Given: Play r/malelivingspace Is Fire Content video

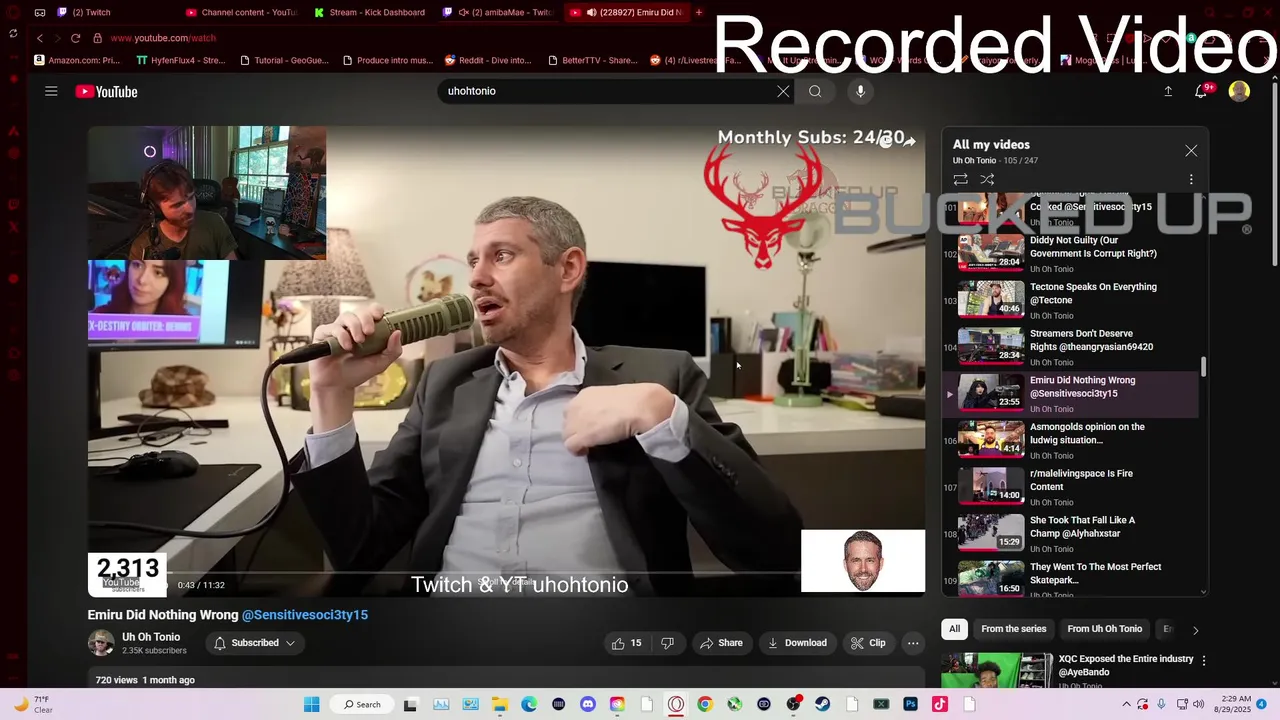Looking at the screenshot, I should [x=1070, y=487].
